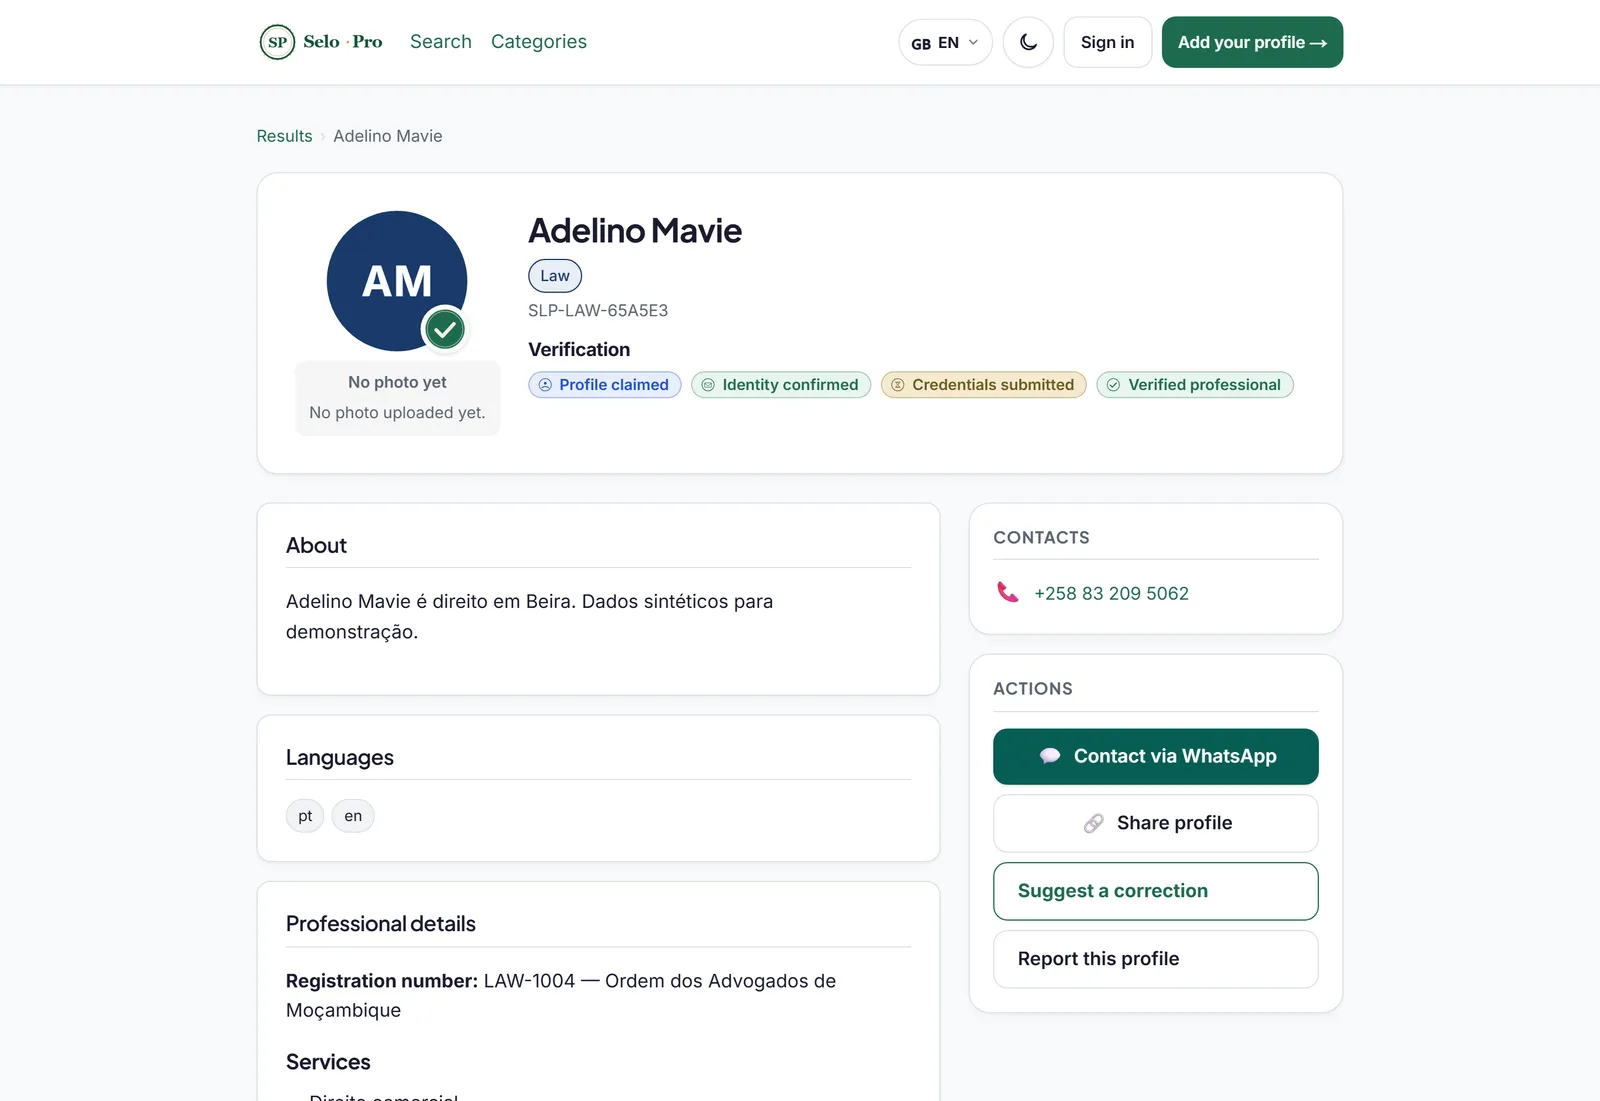The height and width of the screenshot is (1101, 1600).
Task: Click the No photo yet placeholder
Action: [397, 398]
